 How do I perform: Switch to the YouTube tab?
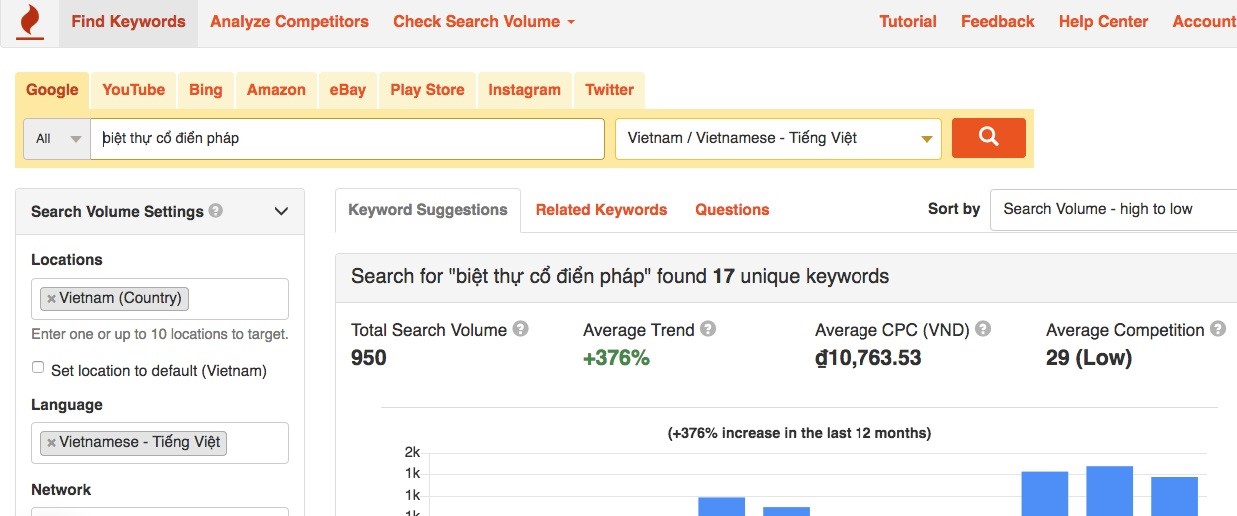coord(133,90)
